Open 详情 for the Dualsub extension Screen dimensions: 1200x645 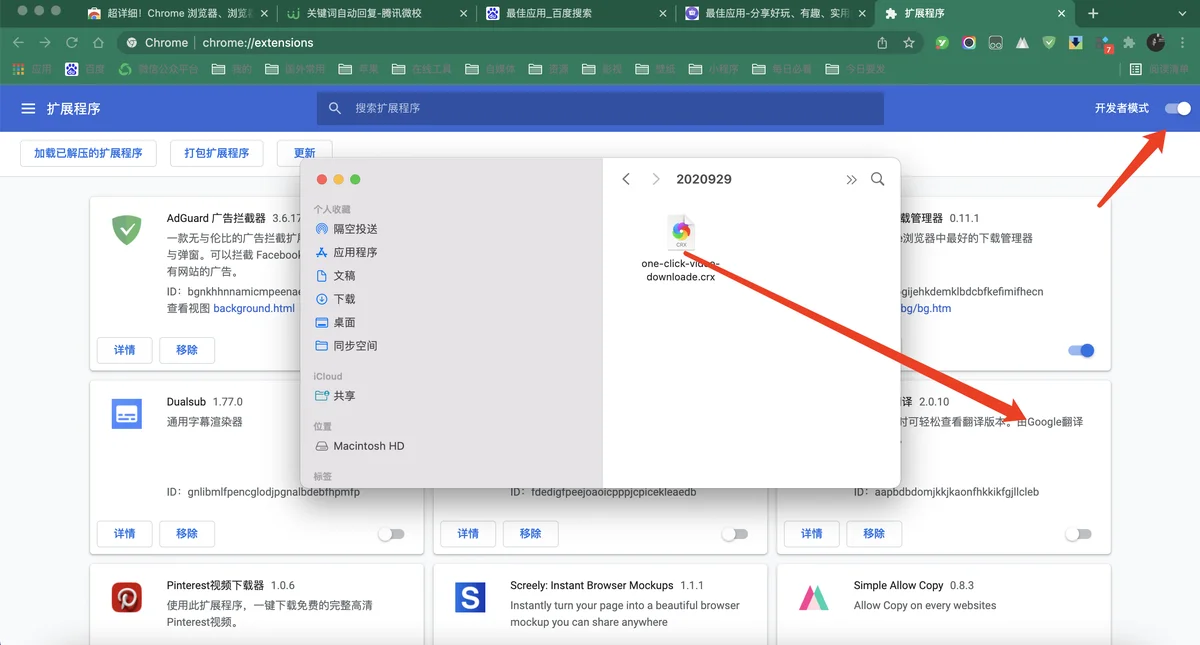pyautogui.click(x=125, y=534)
